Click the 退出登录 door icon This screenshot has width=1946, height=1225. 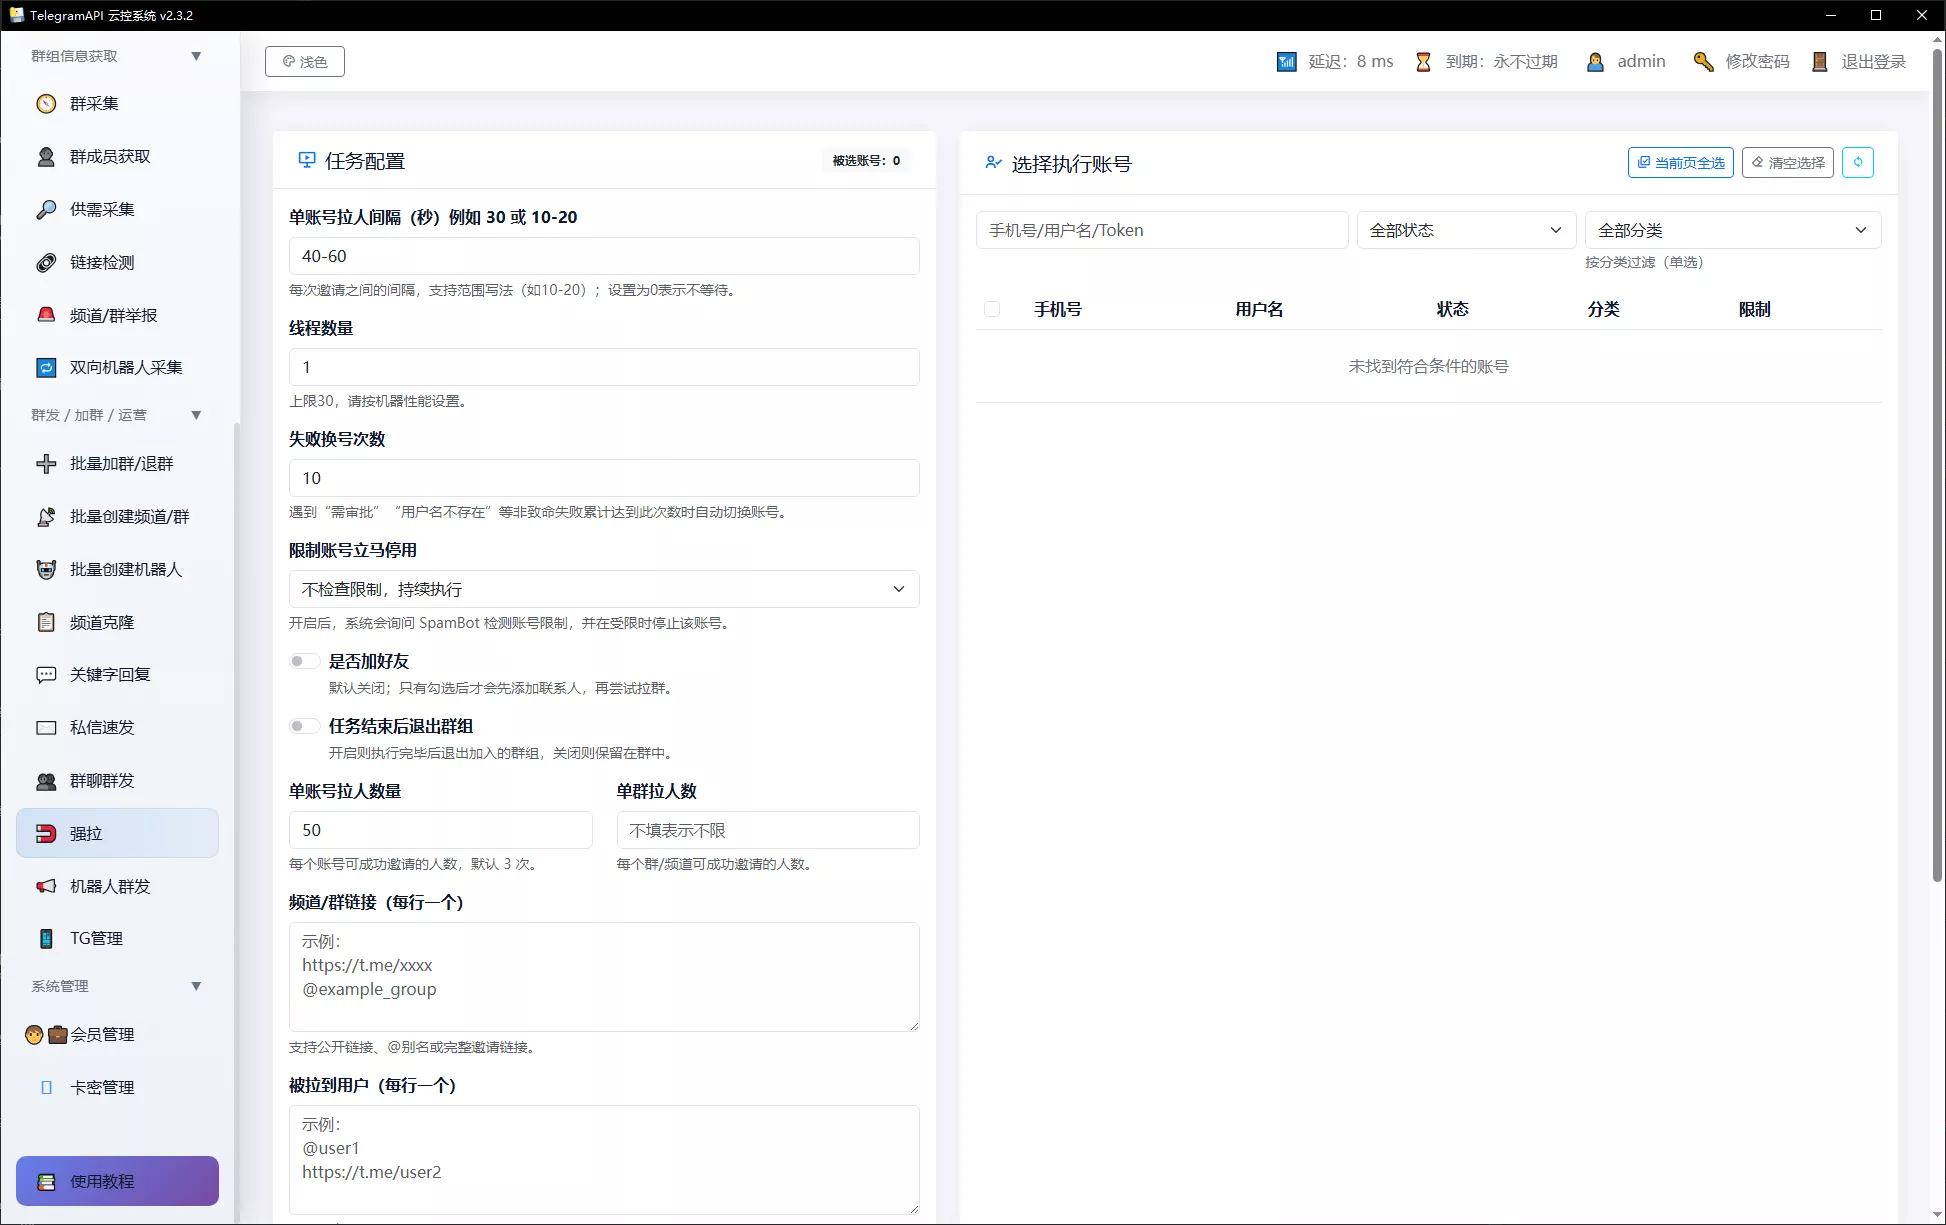[1820, 62]
